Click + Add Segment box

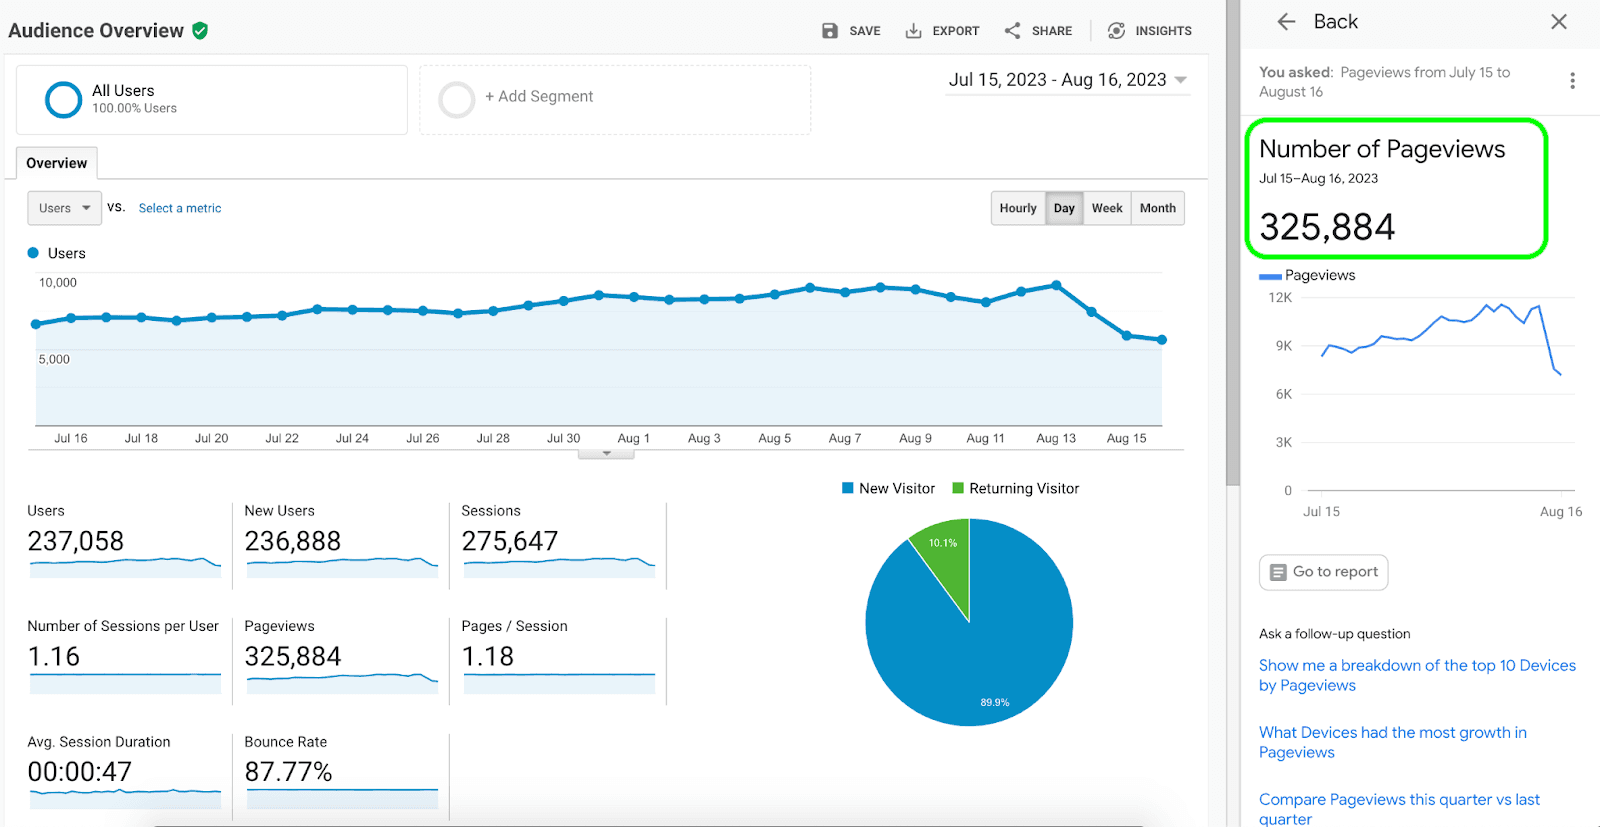coord(615,100)
